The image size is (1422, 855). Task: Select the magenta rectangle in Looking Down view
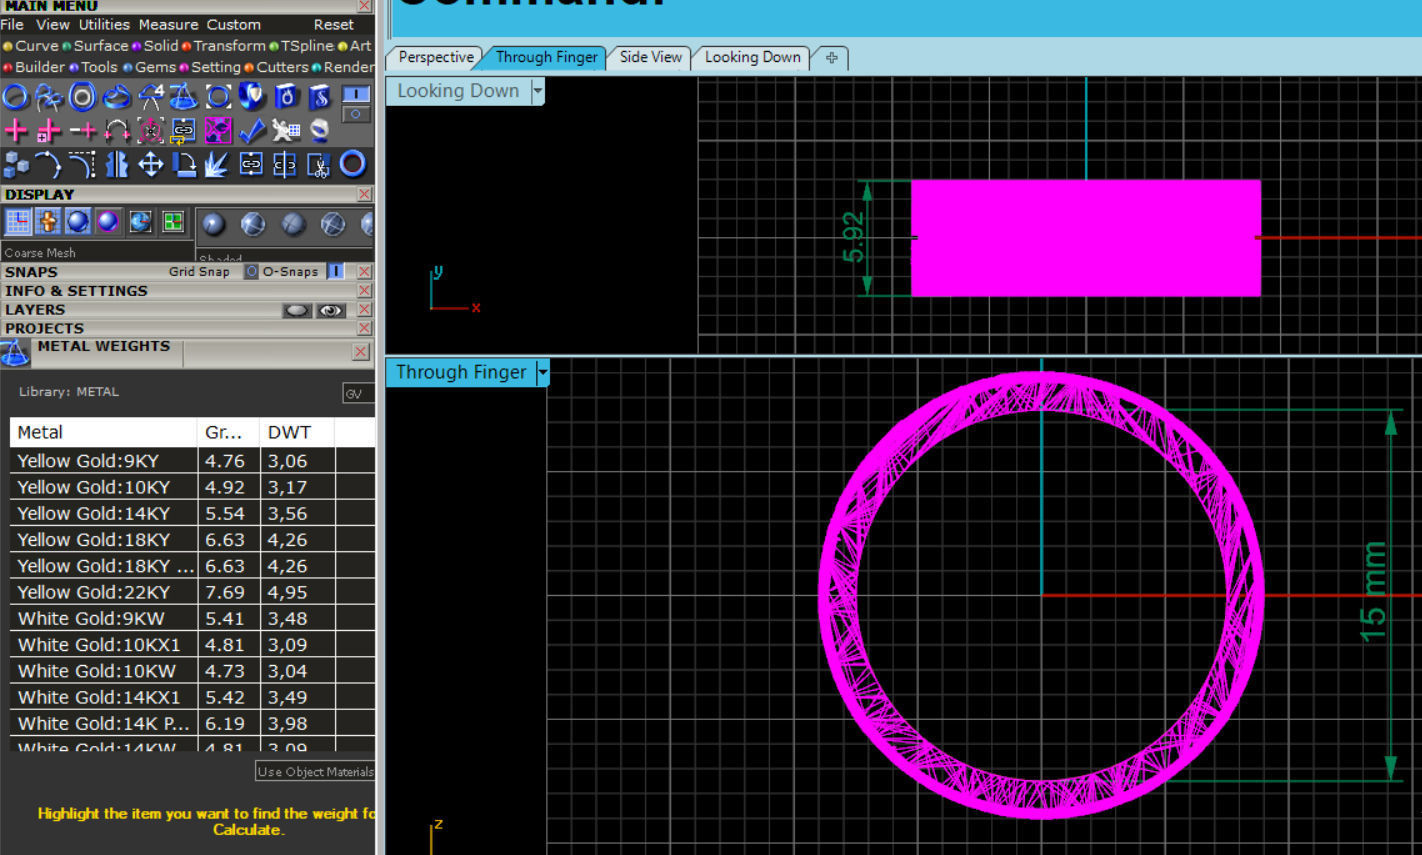pos(1085,238)
